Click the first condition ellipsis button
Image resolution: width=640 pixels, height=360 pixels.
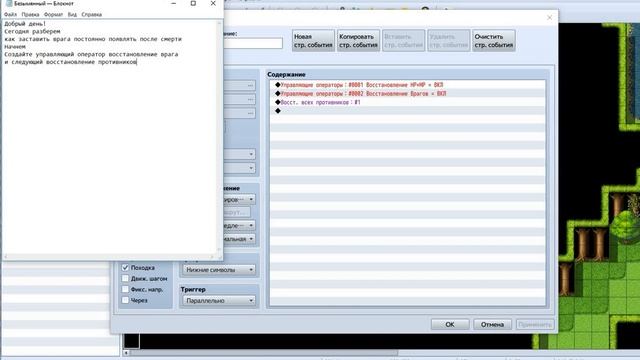point(250,85)
